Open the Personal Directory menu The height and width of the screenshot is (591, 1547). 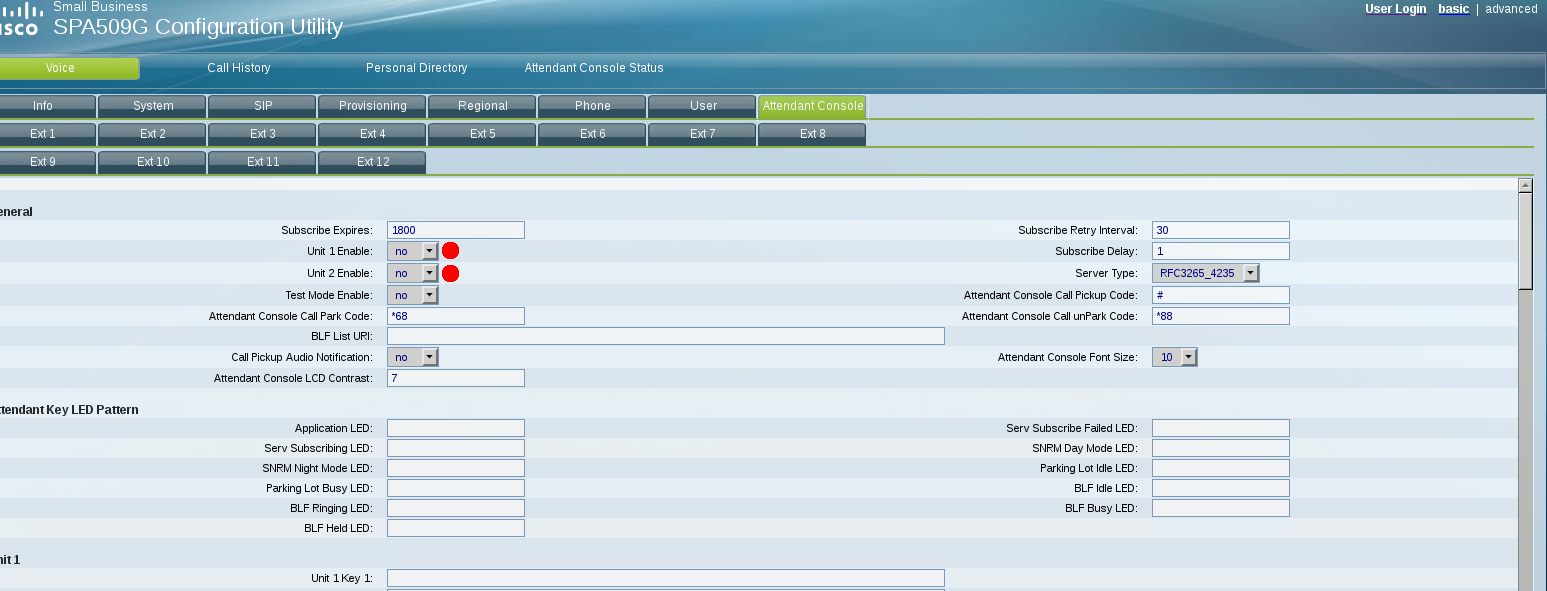pos(416,68)
